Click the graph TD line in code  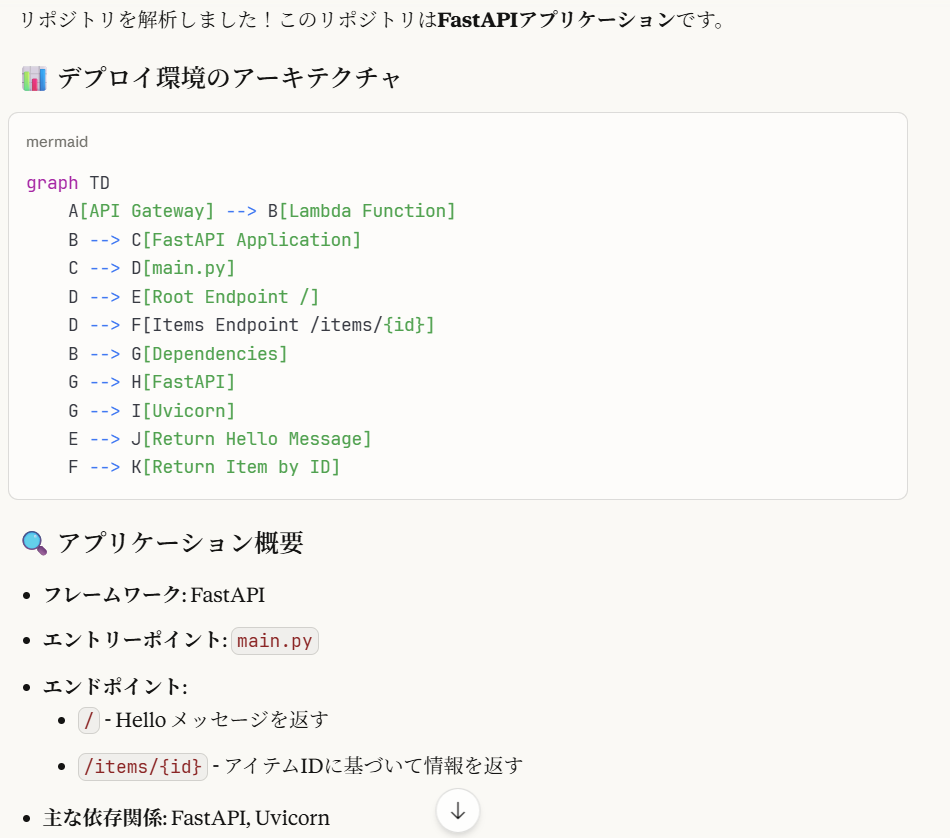[x=68, y=183]
